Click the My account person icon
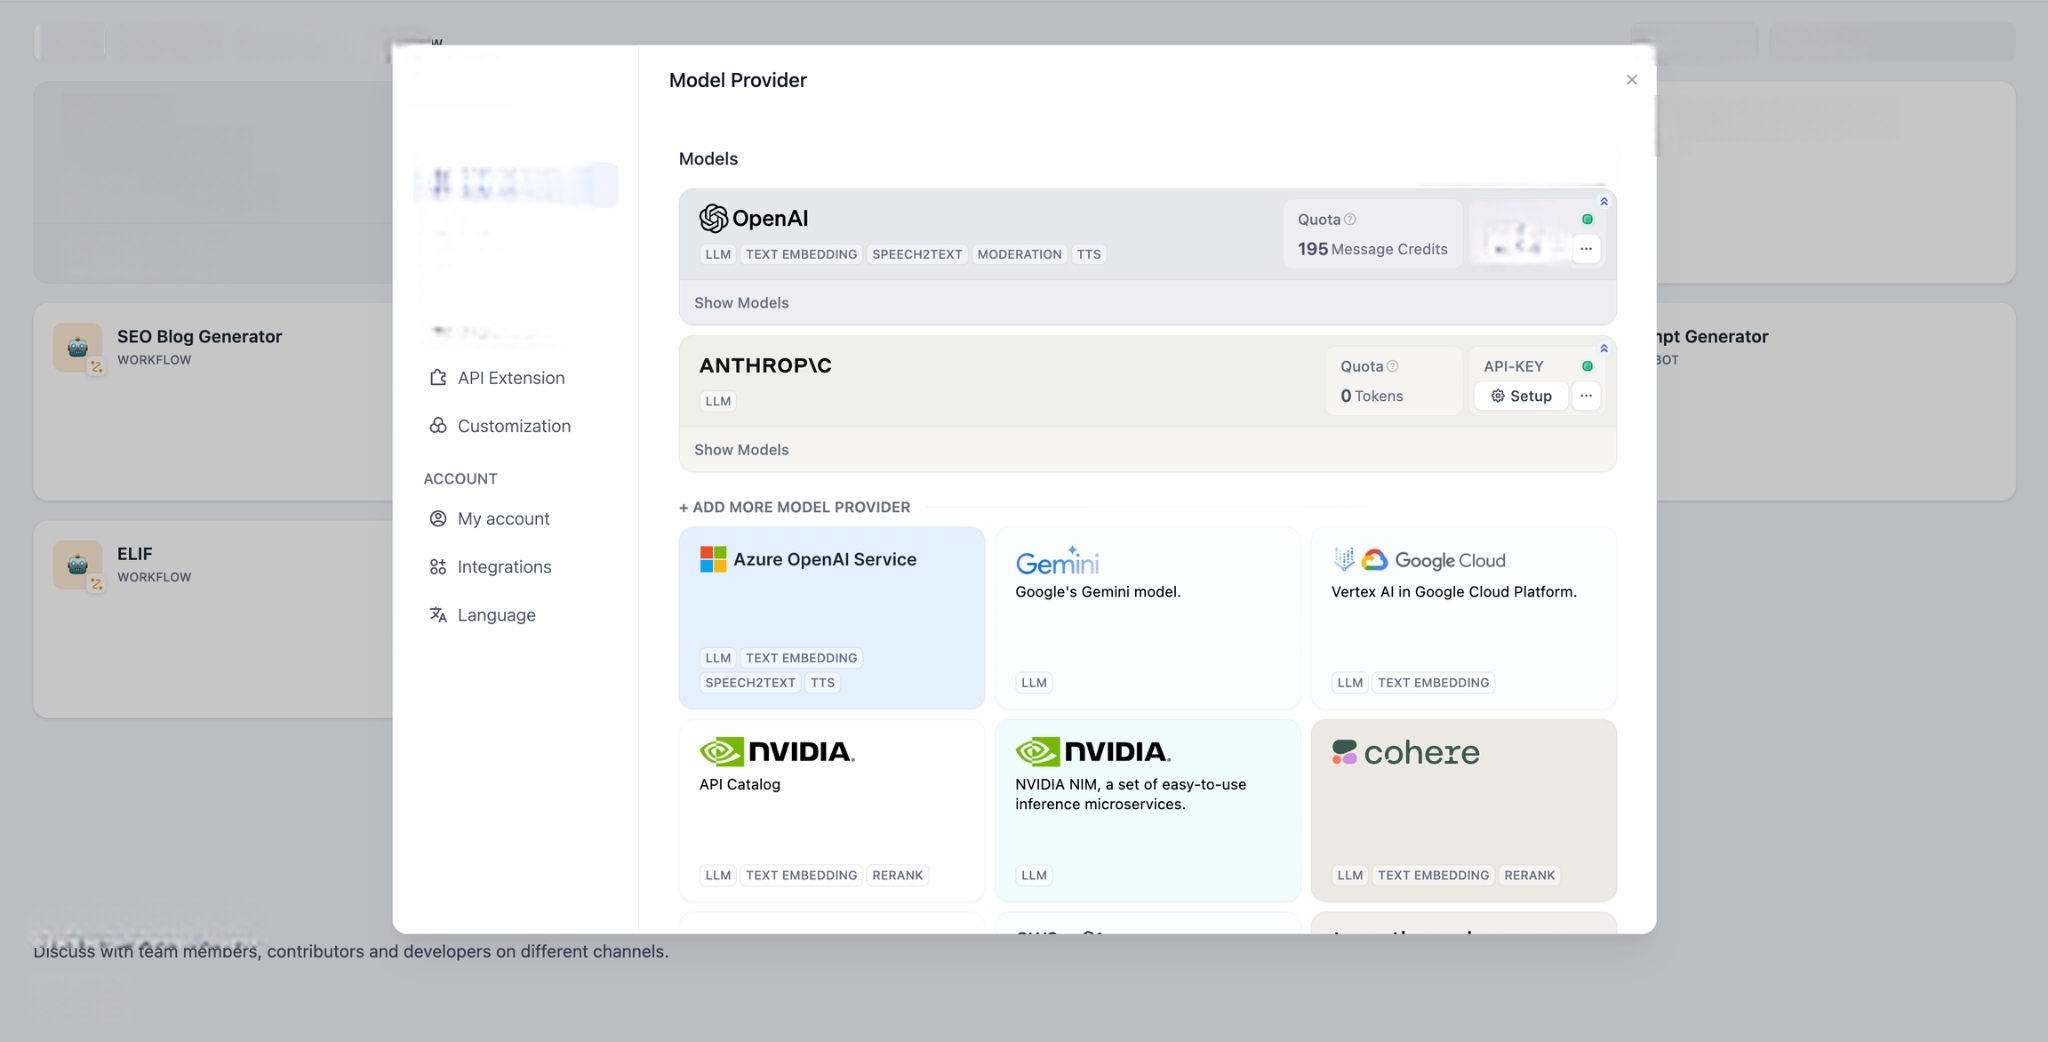2048x1042 pixels. pyautogui.click(x=438, y=519)
